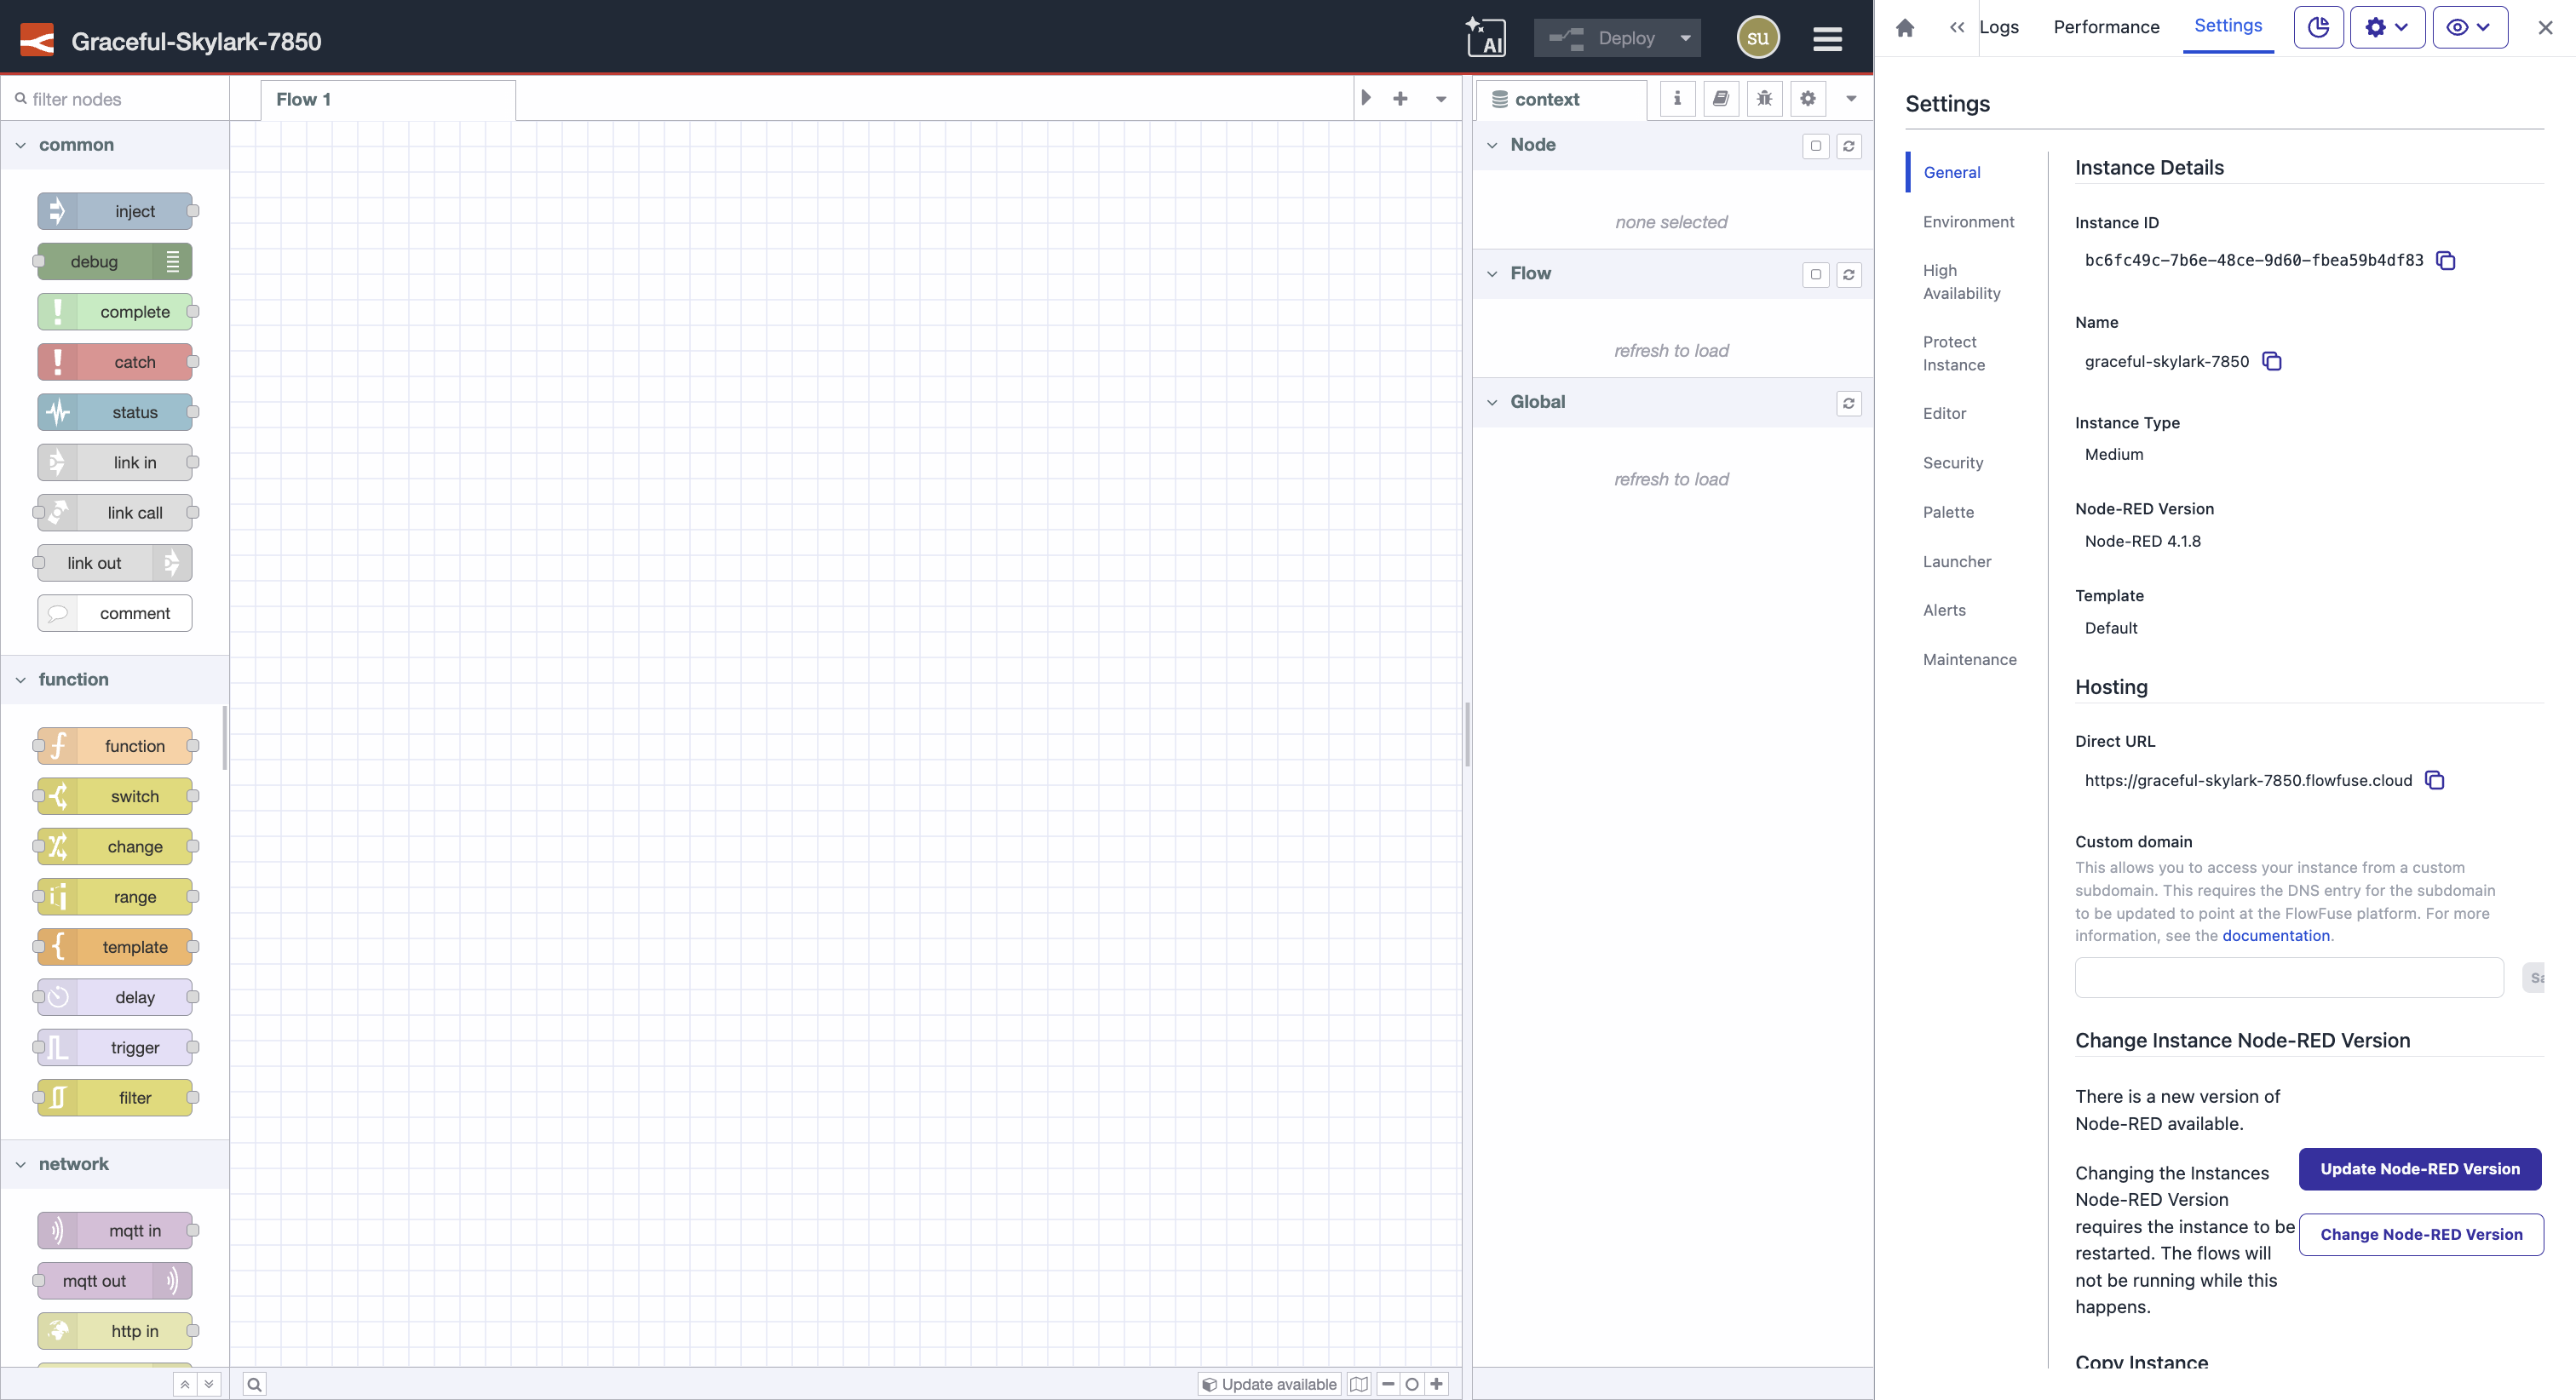Open the Editor settings section
This screenshot has width=2576, height=1400.
click(1944, 413)
